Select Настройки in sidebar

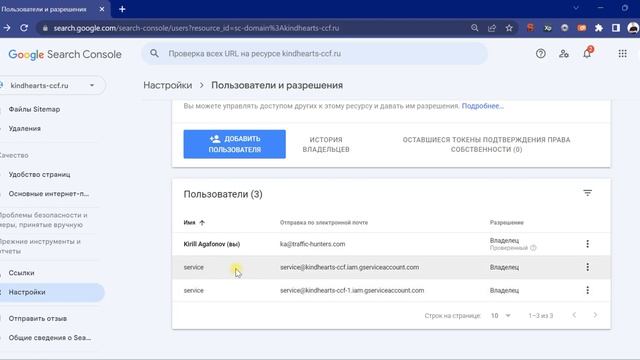click(52, 292)
